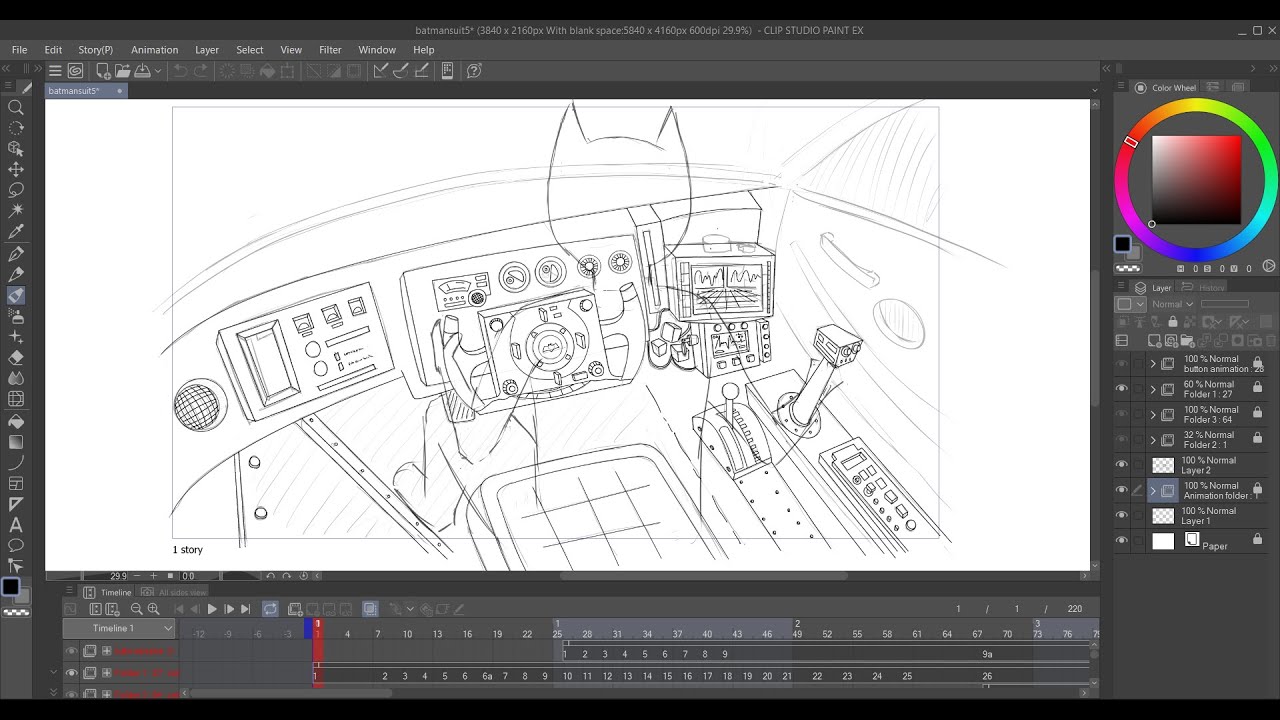
Task: Select the Eyedropper tool
Action: [x=16, y=232]
